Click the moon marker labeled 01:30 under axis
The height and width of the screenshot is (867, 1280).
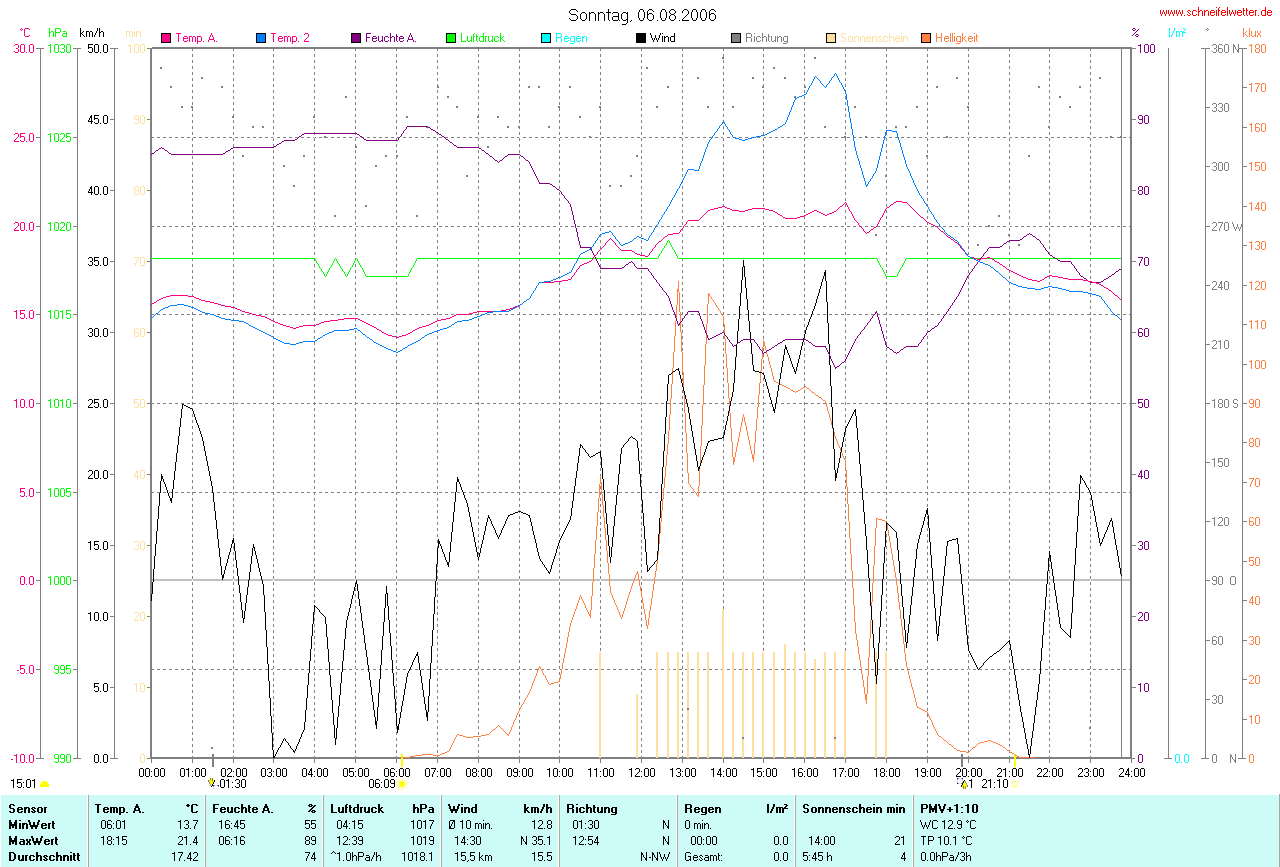tap(211, 784)
